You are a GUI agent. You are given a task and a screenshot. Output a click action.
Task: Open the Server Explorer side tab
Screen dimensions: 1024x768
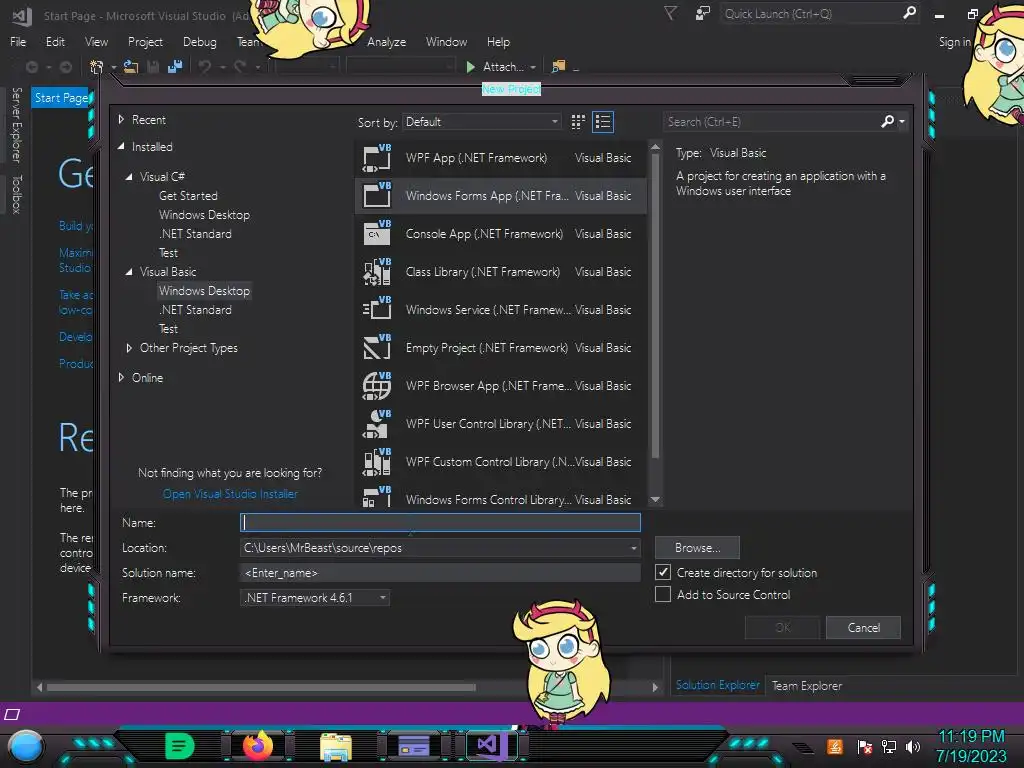click(x=17, y=125)
